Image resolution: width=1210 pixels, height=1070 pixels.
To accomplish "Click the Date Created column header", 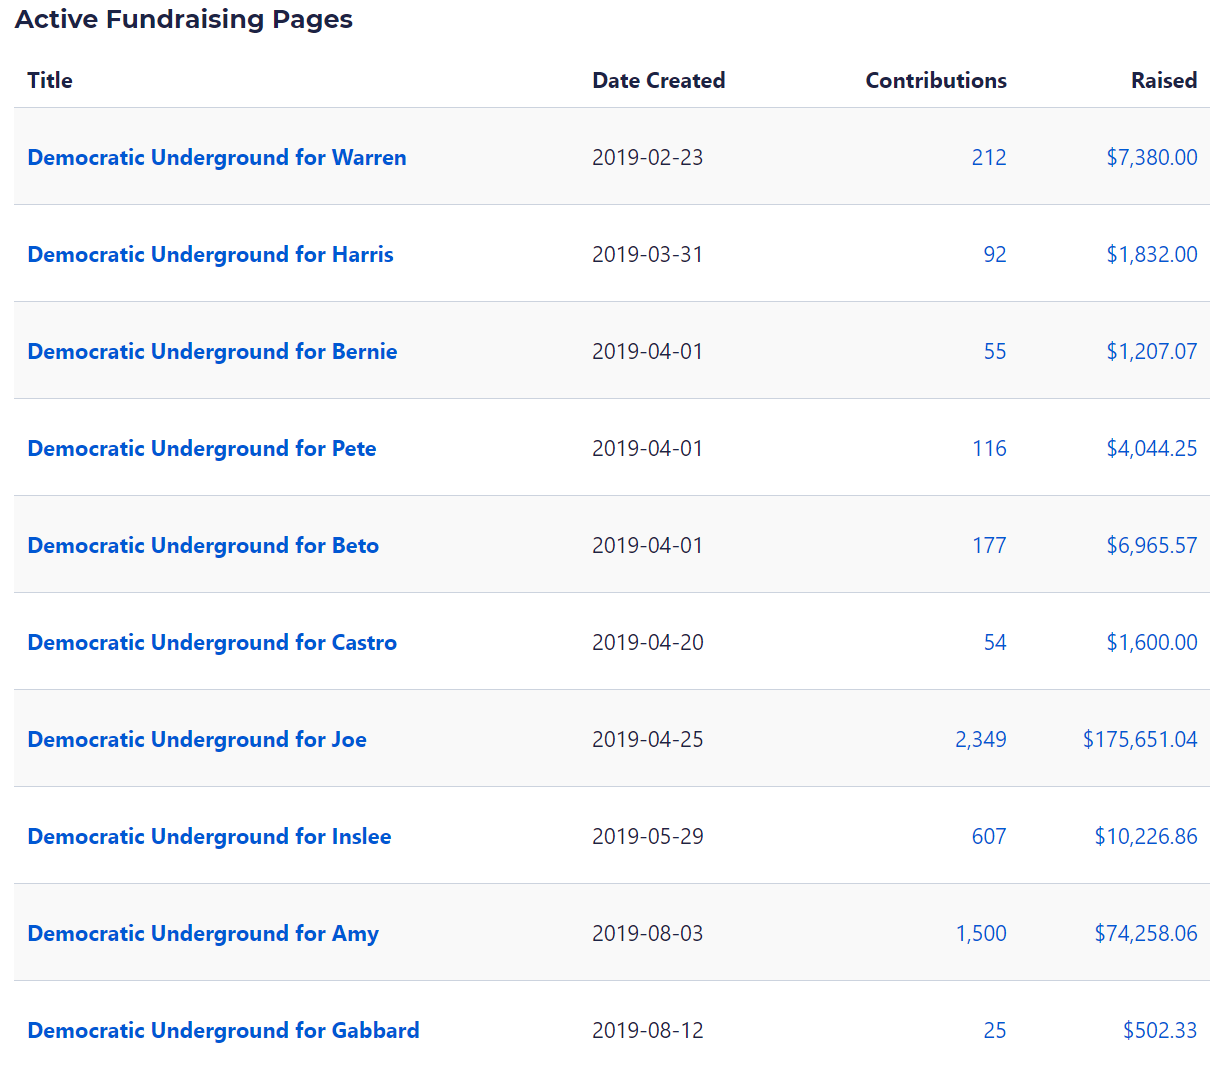I will tap(658, 80).
